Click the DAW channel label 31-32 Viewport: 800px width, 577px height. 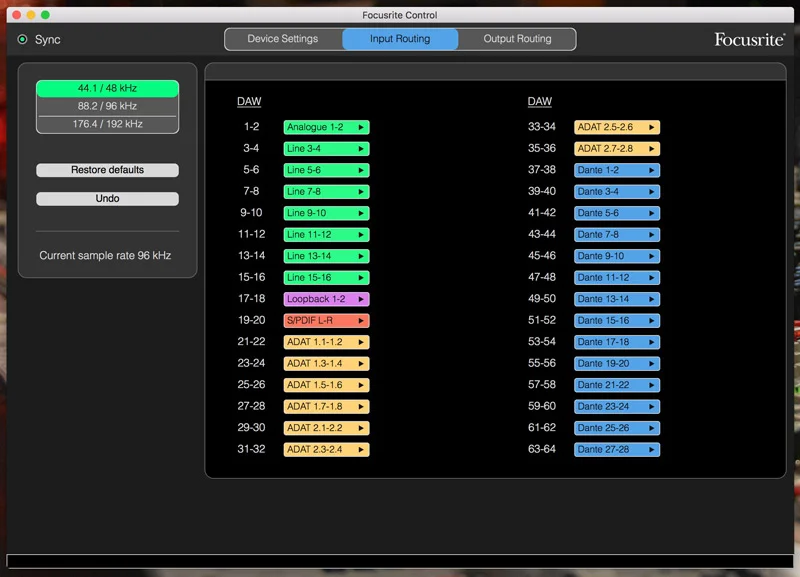pos(252,449)
